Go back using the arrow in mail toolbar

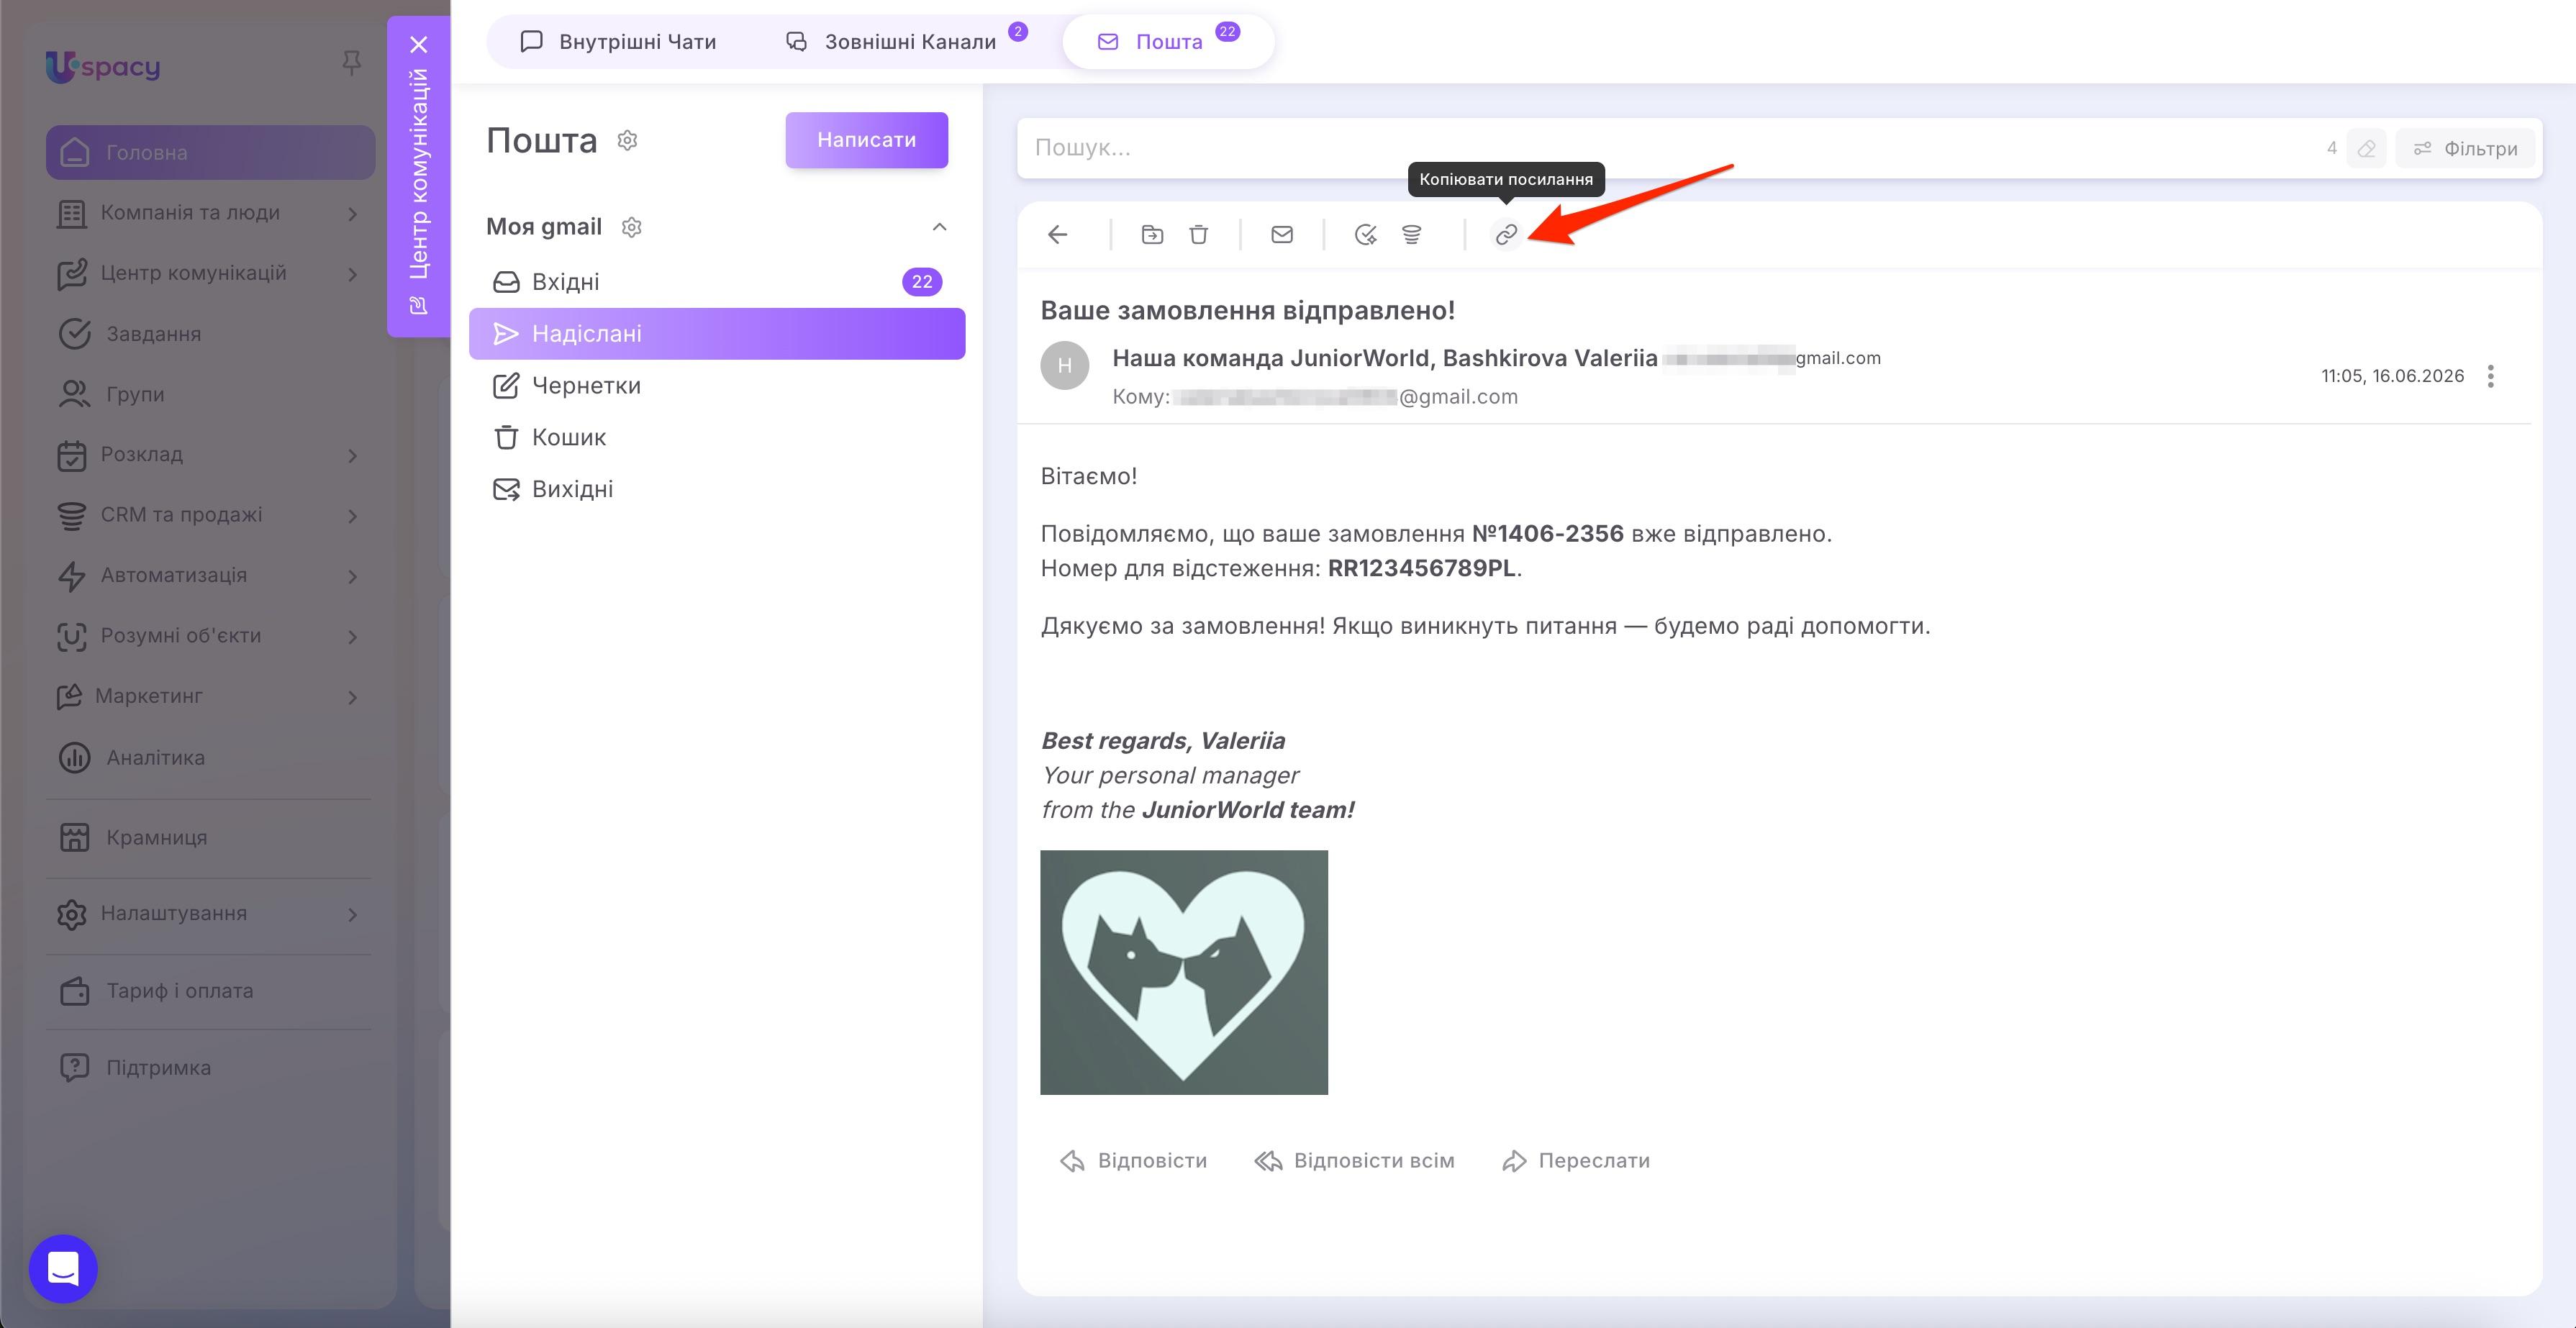click(1057, 235)
